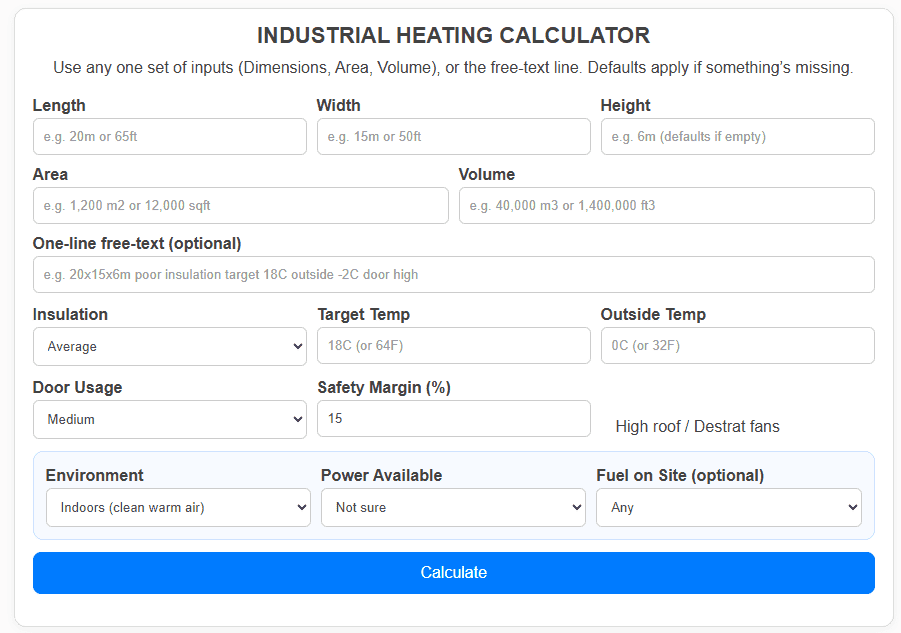Click the instructions text below the title
This screenshot has height=633, width=901.
pos(453,68)
